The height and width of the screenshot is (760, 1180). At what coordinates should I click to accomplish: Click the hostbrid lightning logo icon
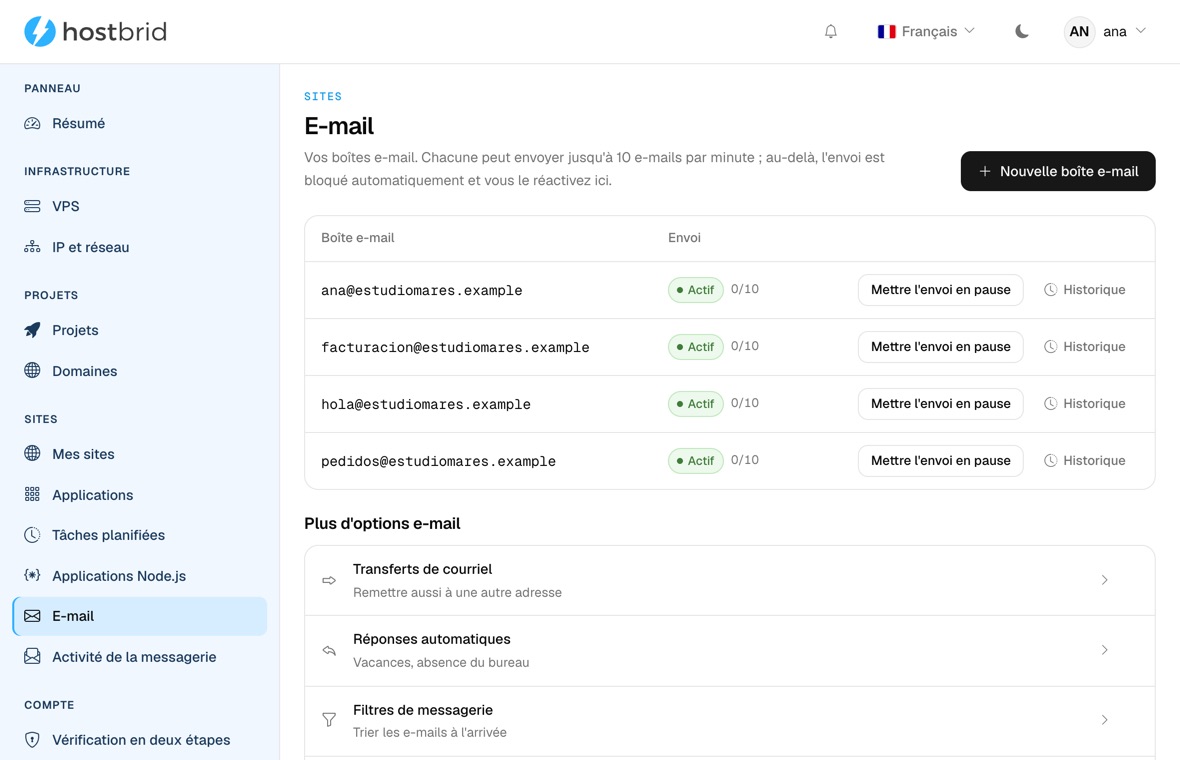(40, 32)
